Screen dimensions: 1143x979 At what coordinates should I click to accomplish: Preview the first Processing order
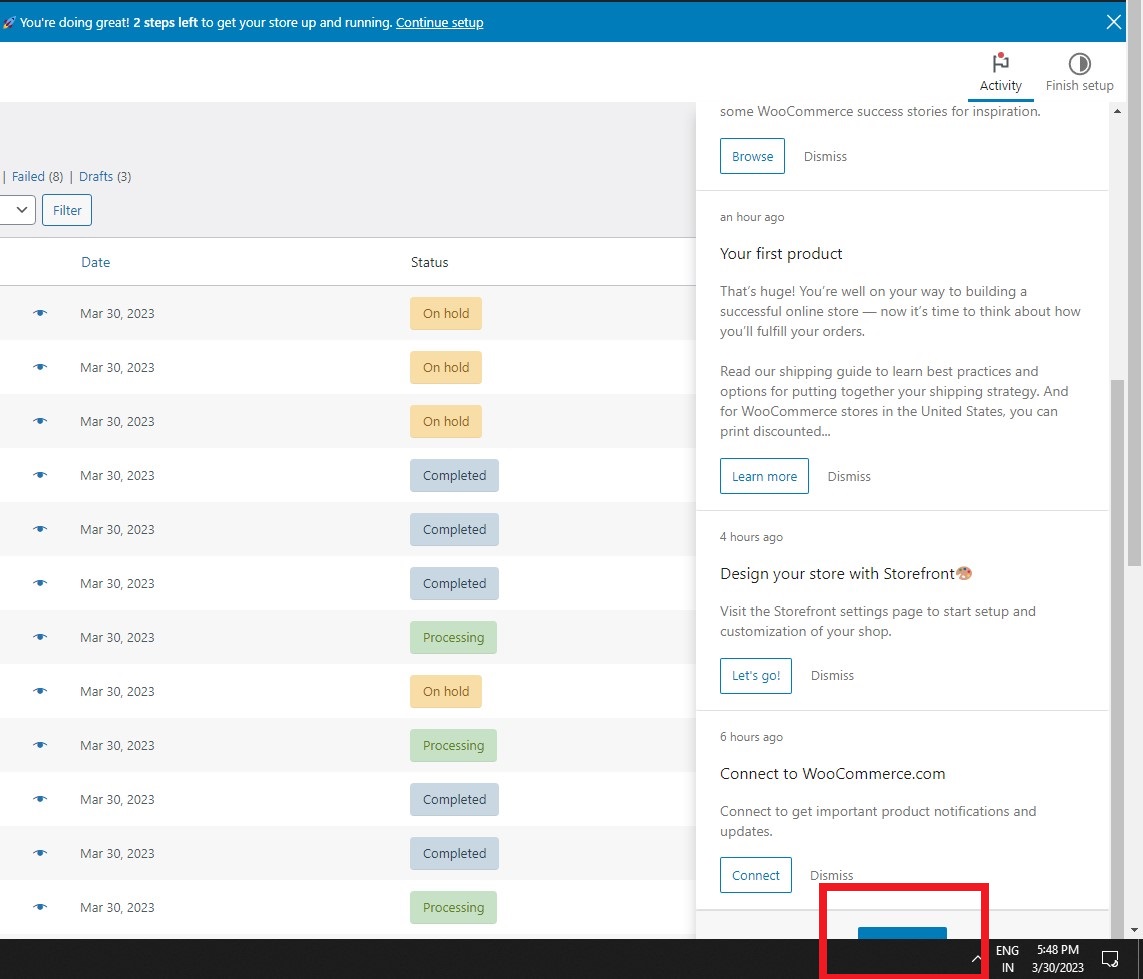[38, 637]
